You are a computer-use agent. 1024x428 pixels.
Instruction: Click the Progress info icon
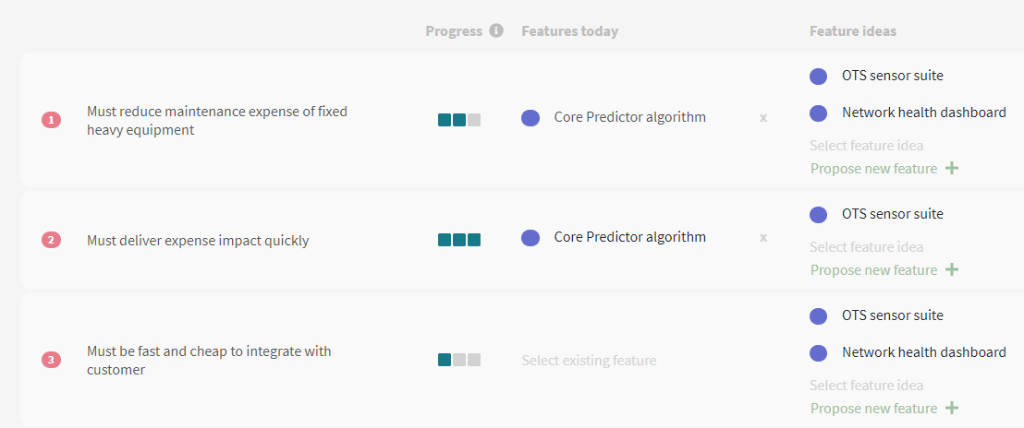(496, 31)
